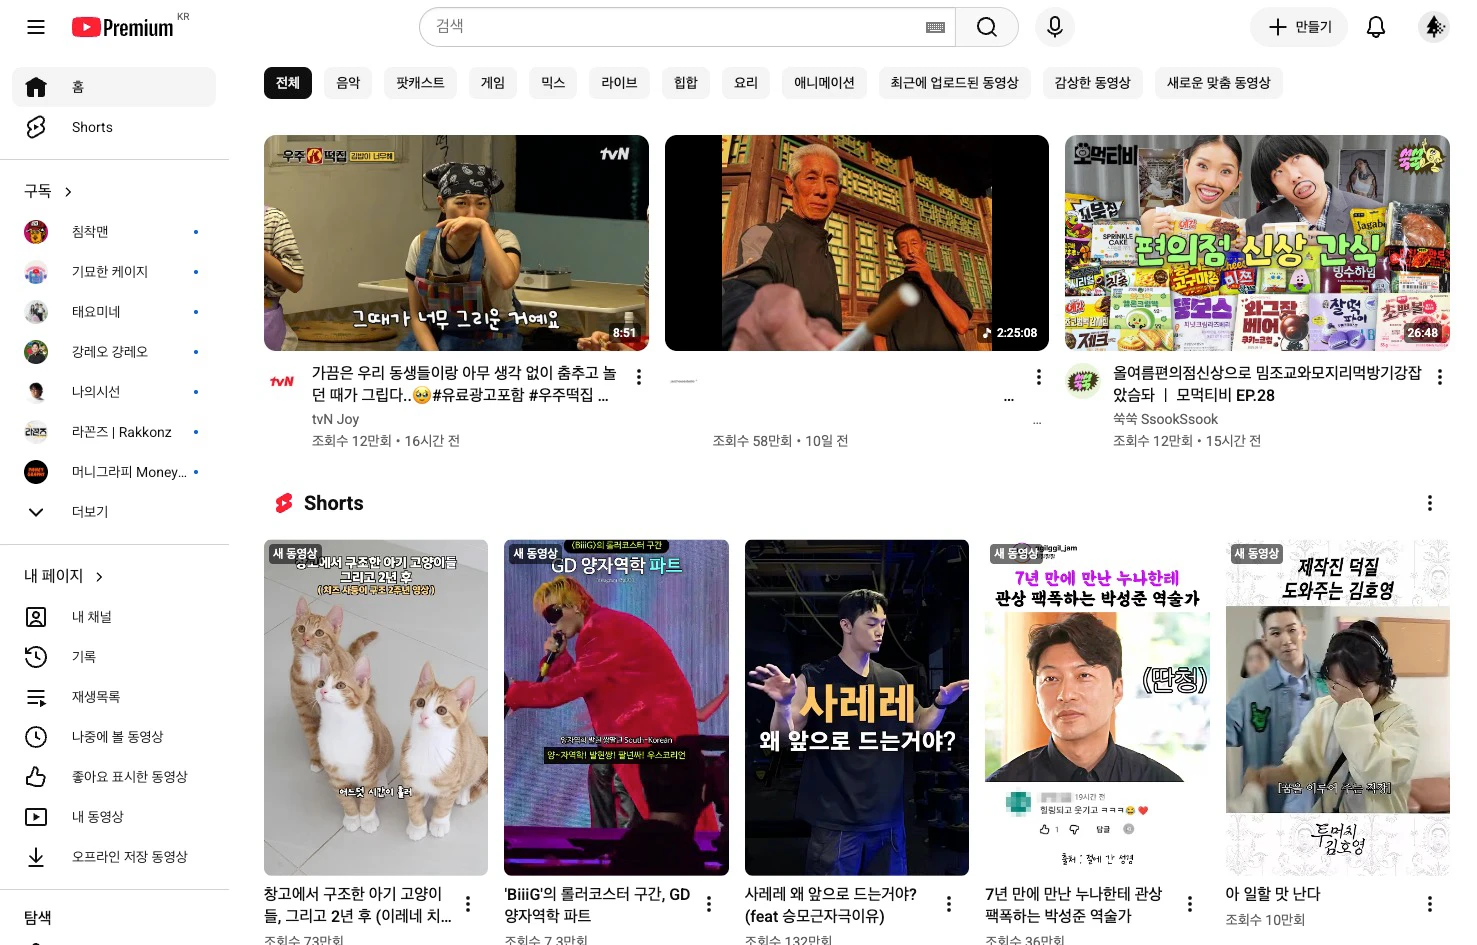Open options menu for 모먹티비 EP.28 video

click(x=1440, y=377)
